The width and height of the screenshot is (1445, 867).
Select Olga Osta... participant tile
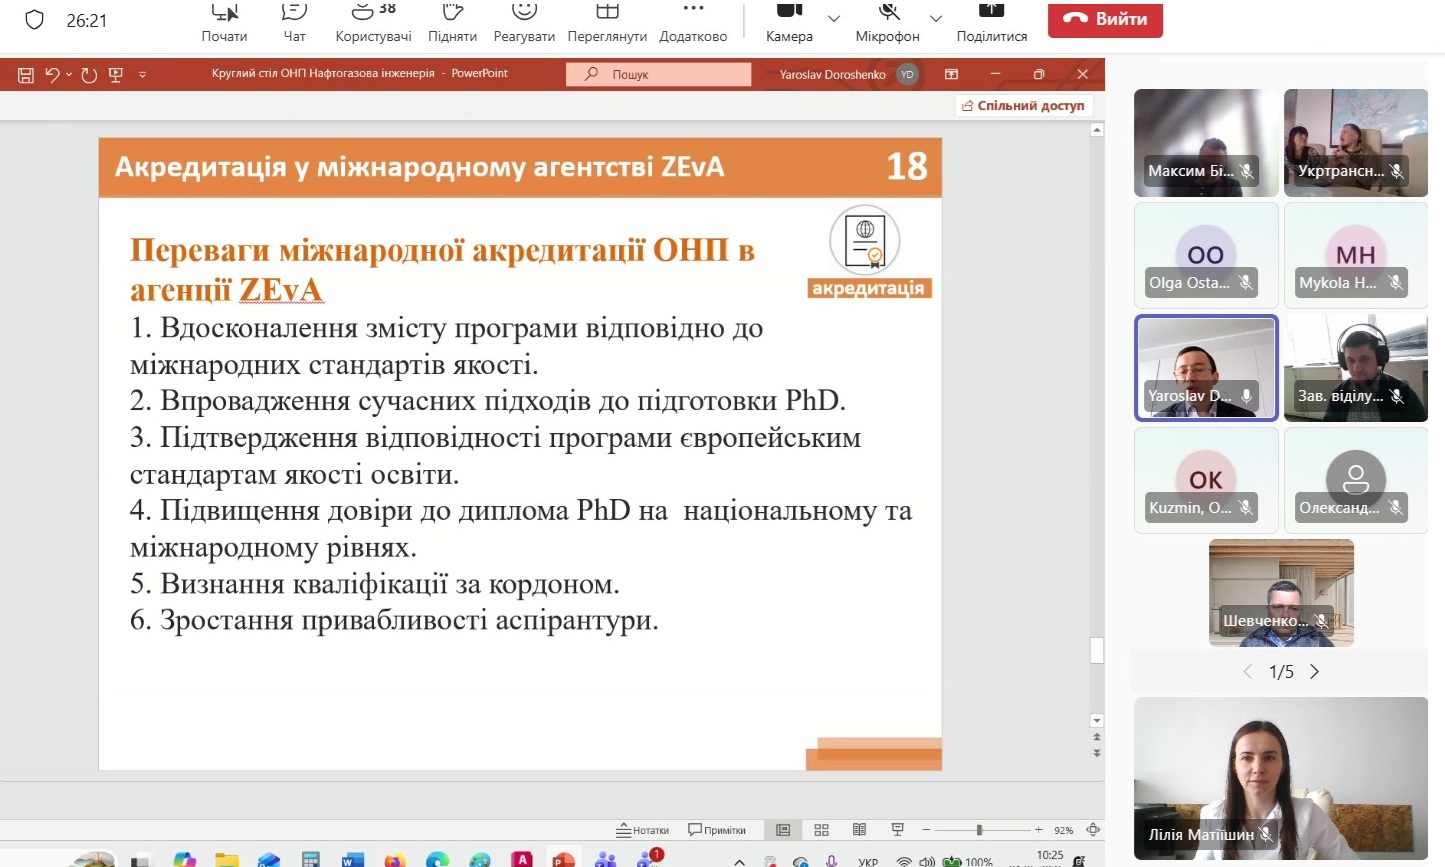tap(1206, 255)
